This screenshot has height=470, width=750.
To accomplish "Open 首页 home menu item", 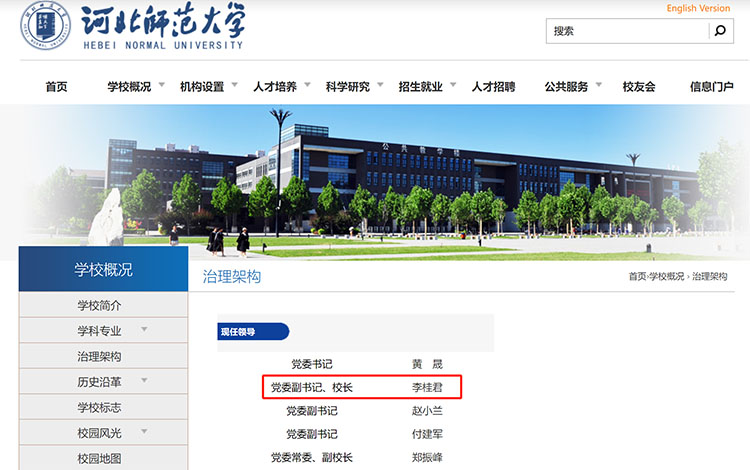I will [56, 87].
